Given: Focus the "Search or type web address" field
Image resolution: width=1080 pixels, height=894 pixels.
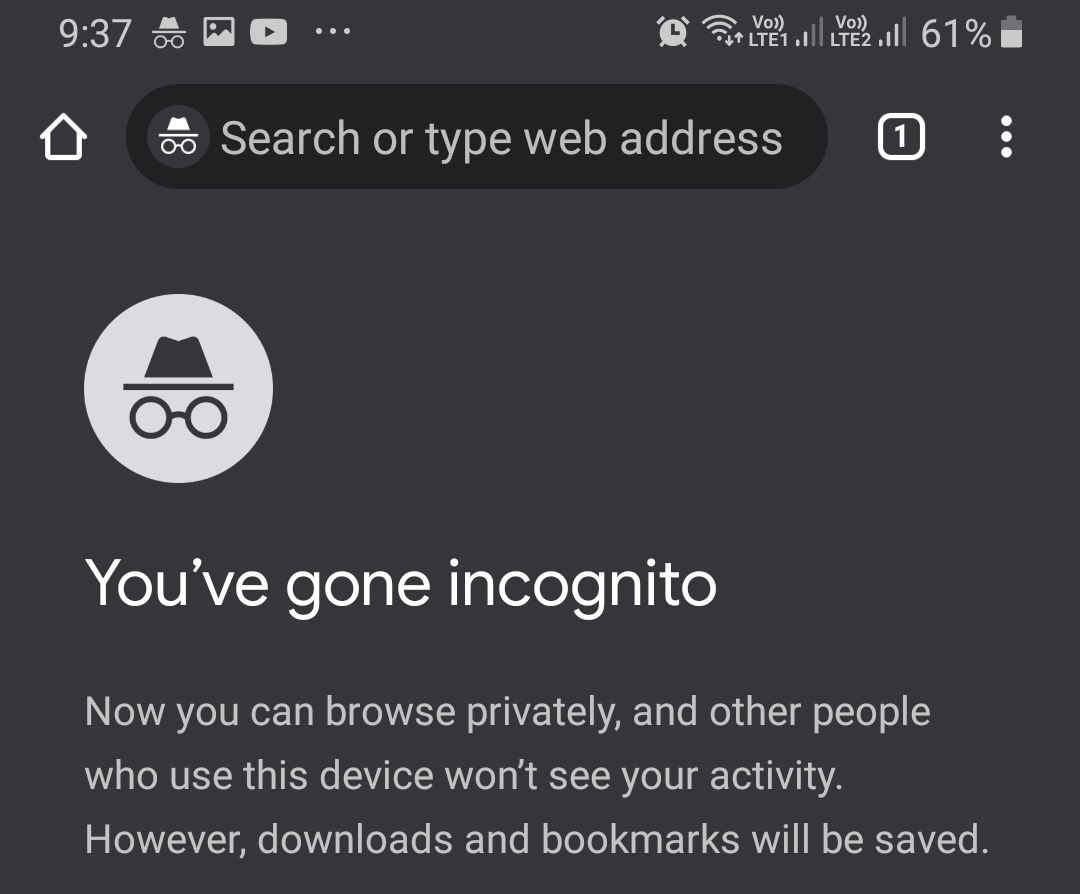Looking at the screenshot, I should [x=500, y=138].
